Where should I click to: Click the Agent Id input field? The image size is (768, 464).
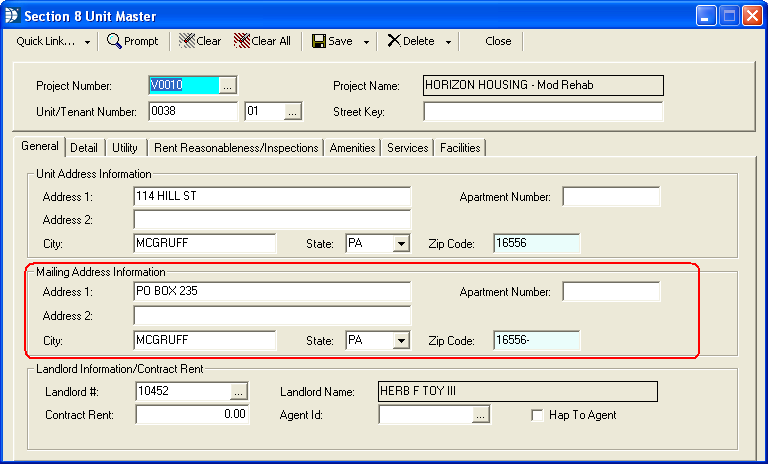[x=426, y=415]
